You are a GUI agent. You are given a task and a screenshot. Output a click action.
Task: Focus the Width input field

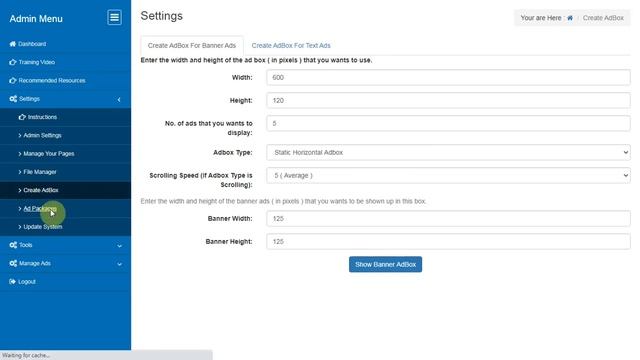[448, 78]
